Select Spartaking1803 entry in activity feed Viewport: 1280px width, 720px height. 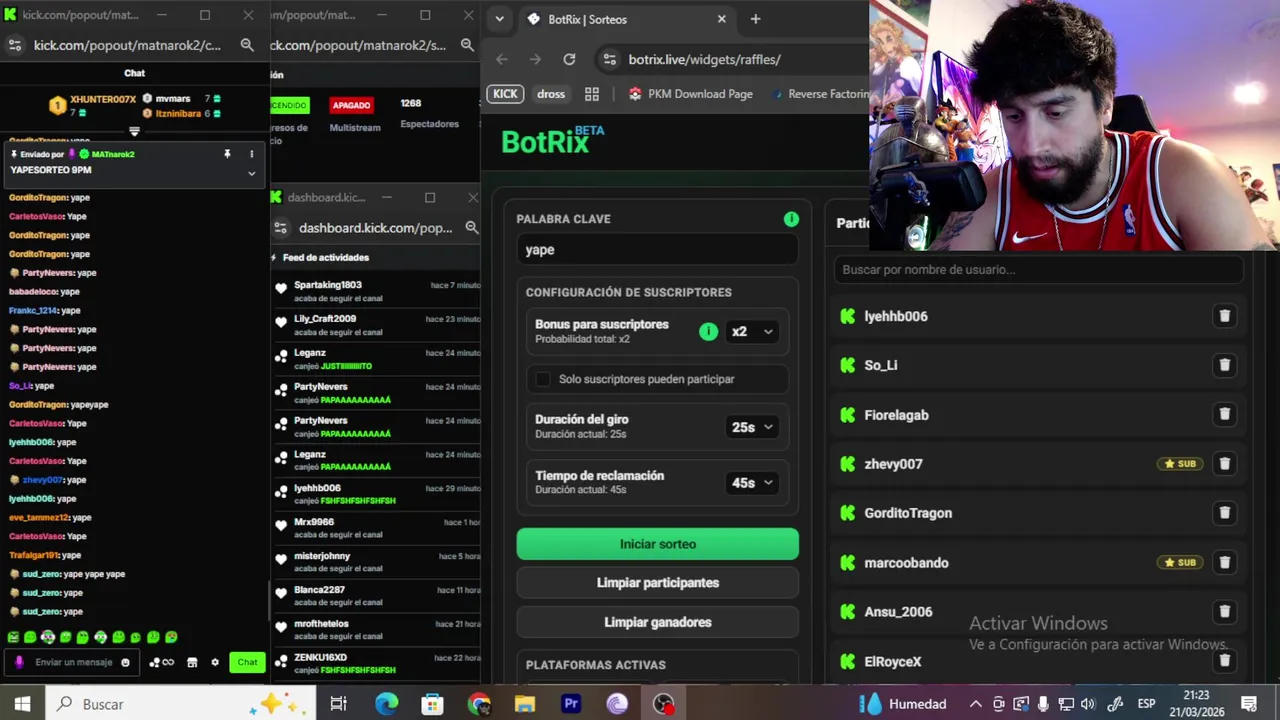376,291
